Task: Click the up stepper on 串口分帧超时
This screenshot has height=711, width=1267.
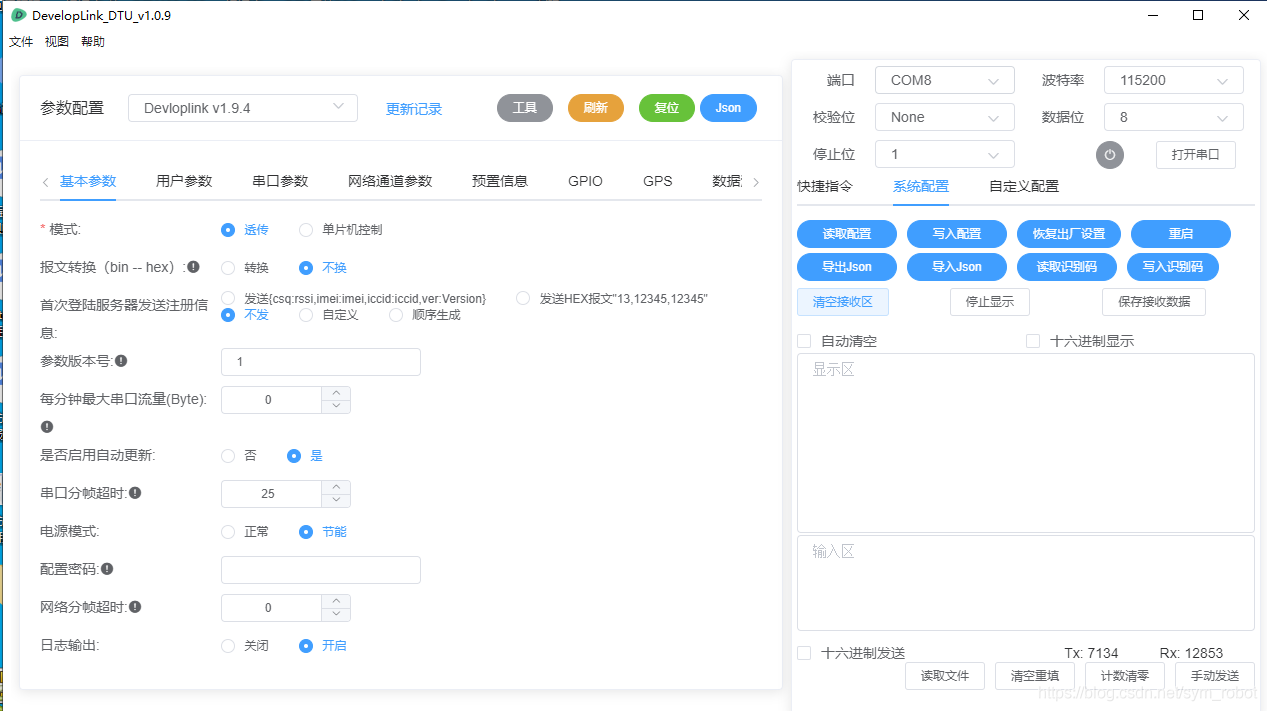Action: pos(338,487)
